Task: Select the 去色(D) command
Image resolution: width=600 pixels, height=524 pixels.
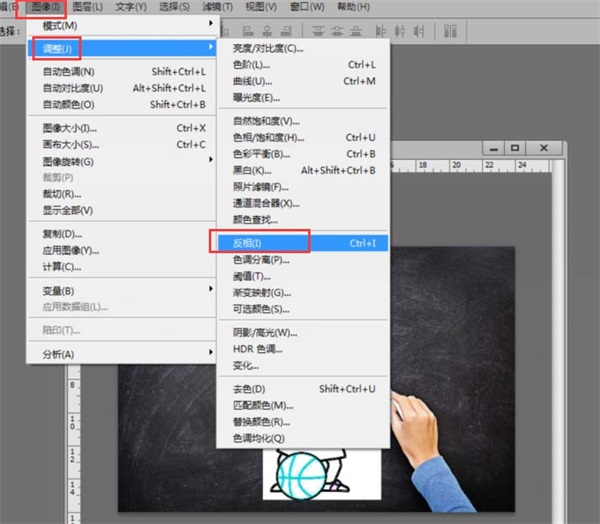Action: pyautogui.click(x=303, y=389)
